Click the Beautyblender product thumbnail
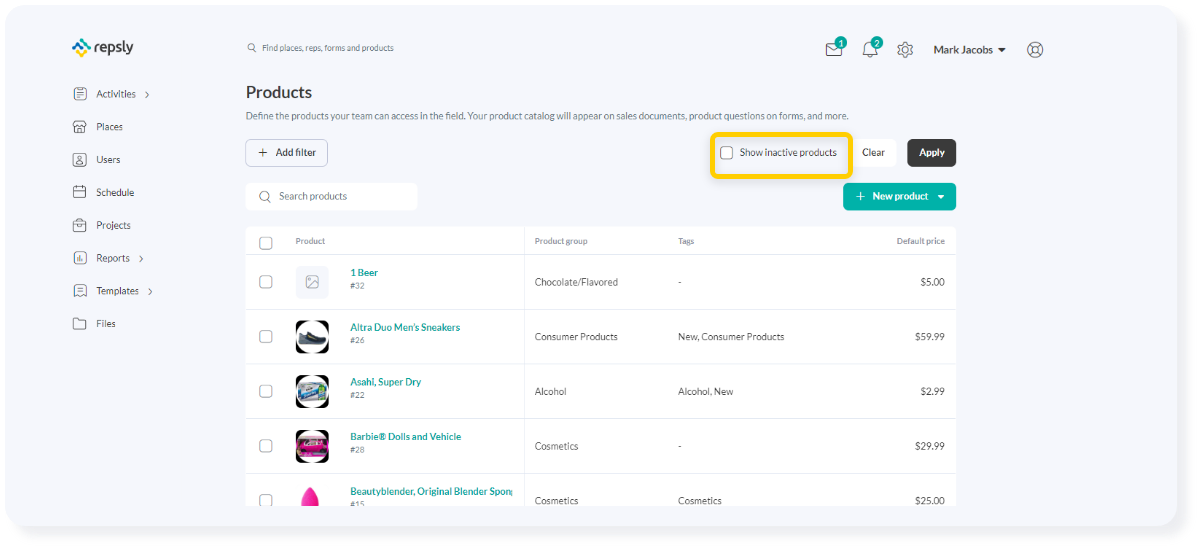Viewport: 1202px width, 551px height. (x=312, y=497)
